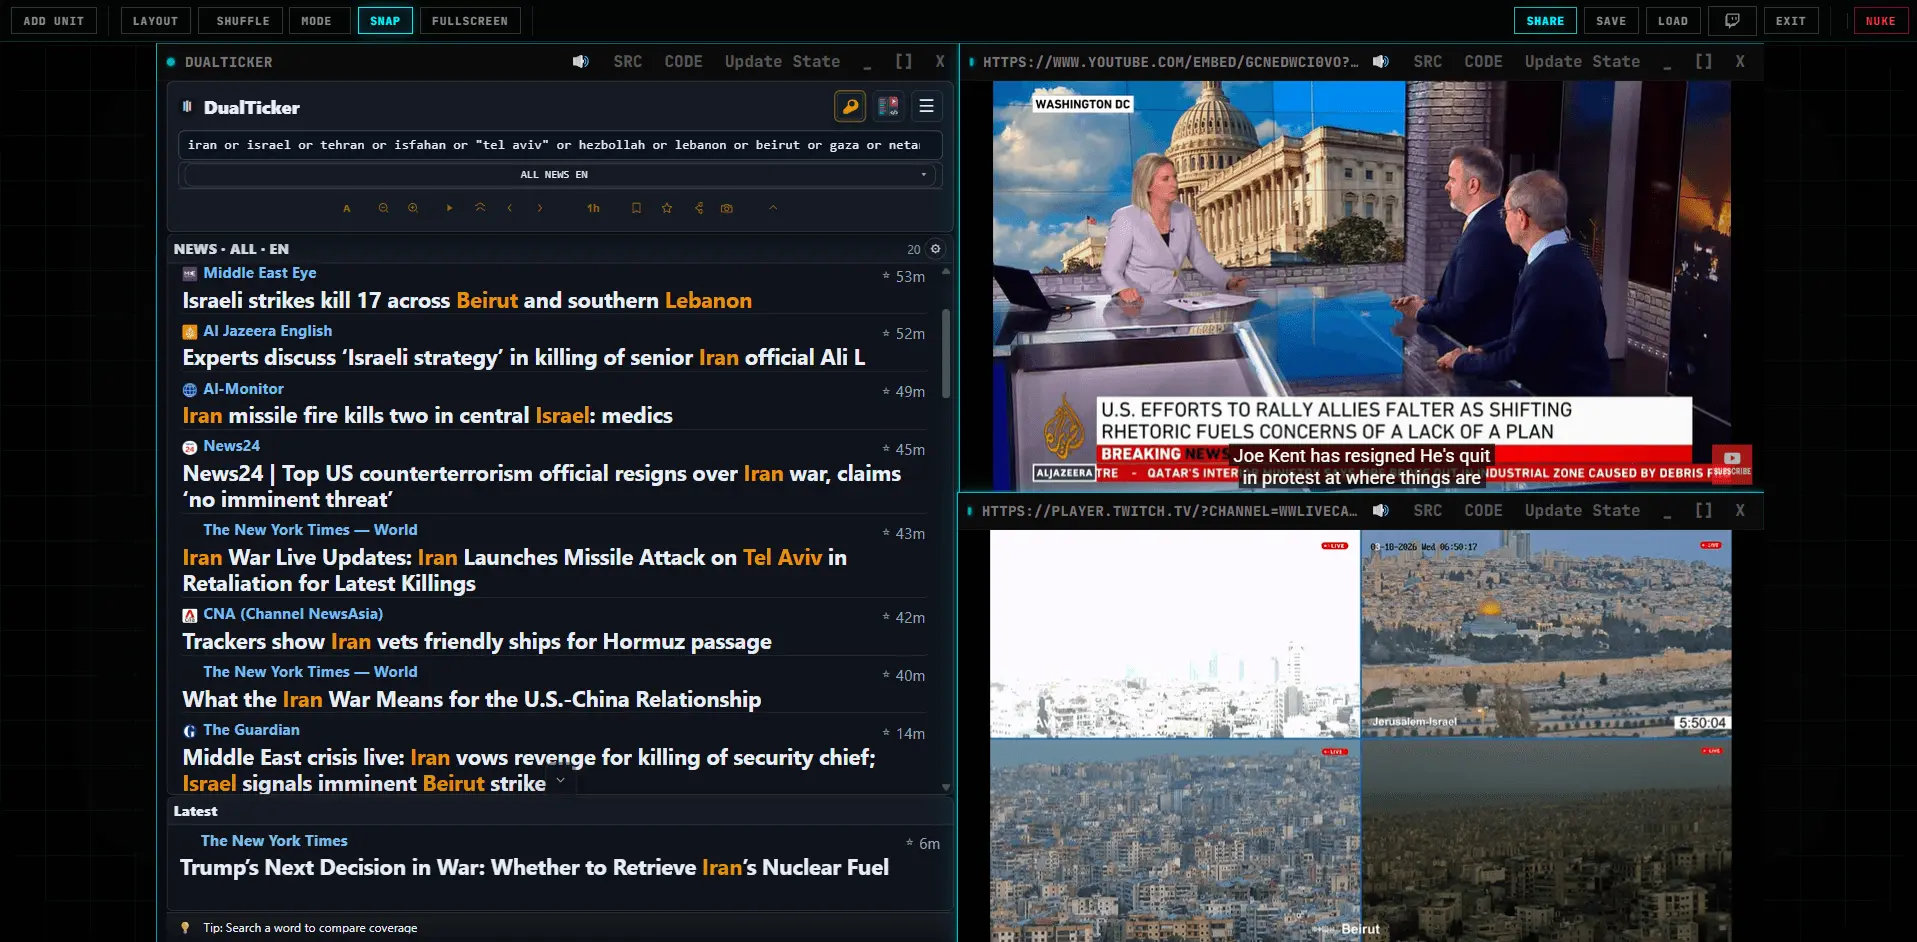This screenshot has width=1917, height=942.
Task: Open the chat/comment icon in top bar
Action: [1732, 21]
